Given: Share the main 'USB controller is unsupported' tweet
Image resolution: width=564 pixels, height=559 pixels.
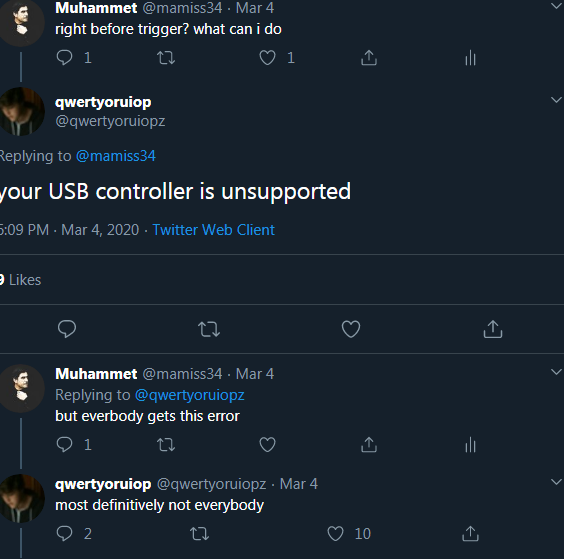Looking at the screenshot, I should pos(493,329).
